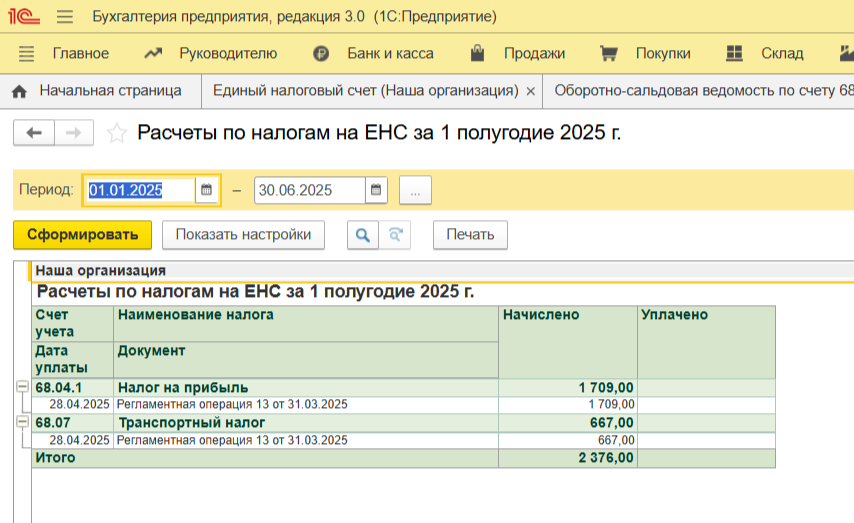The image size is (854, 523).
Task: Click the magnifier search button
Action: tap(363, 235)
